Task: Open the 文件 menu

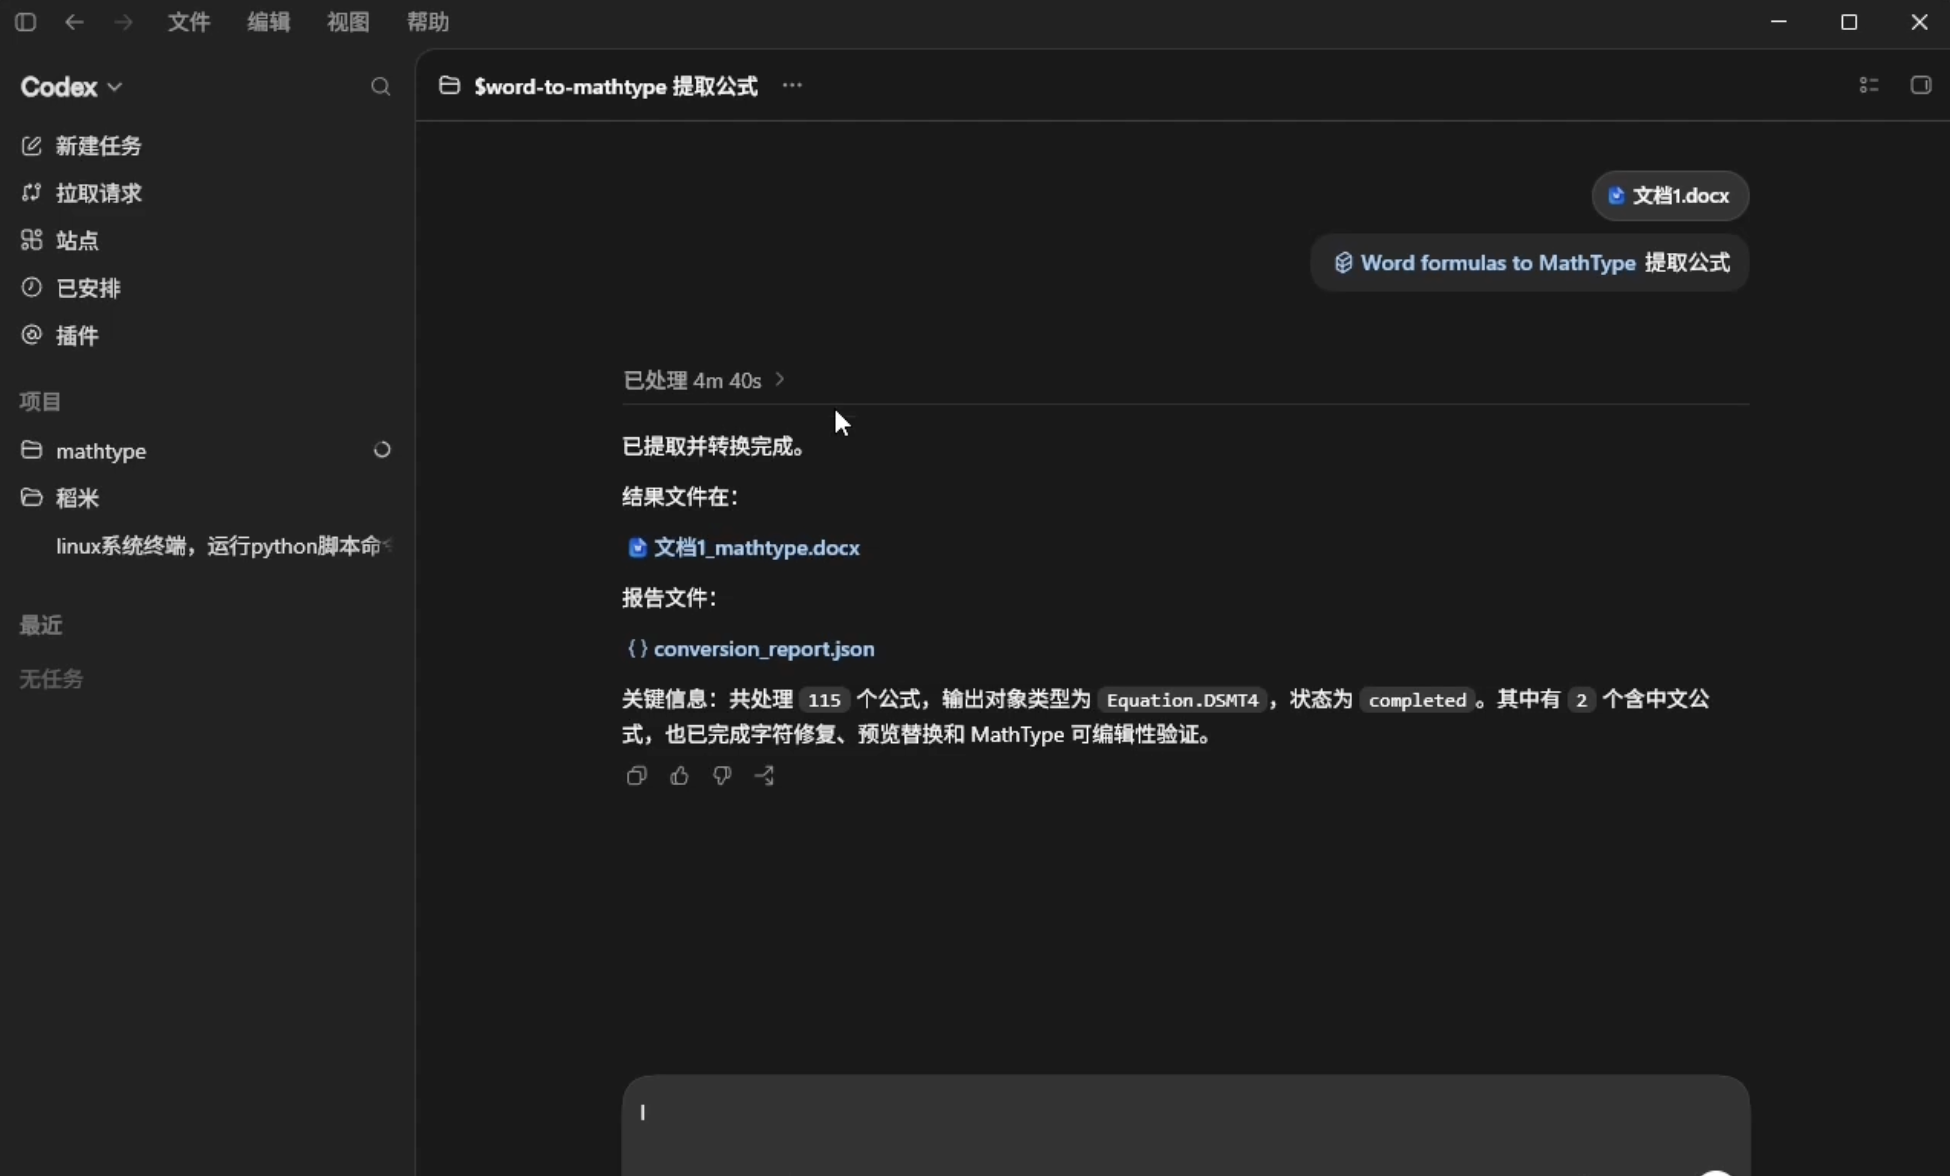Action: pos(189,22)
